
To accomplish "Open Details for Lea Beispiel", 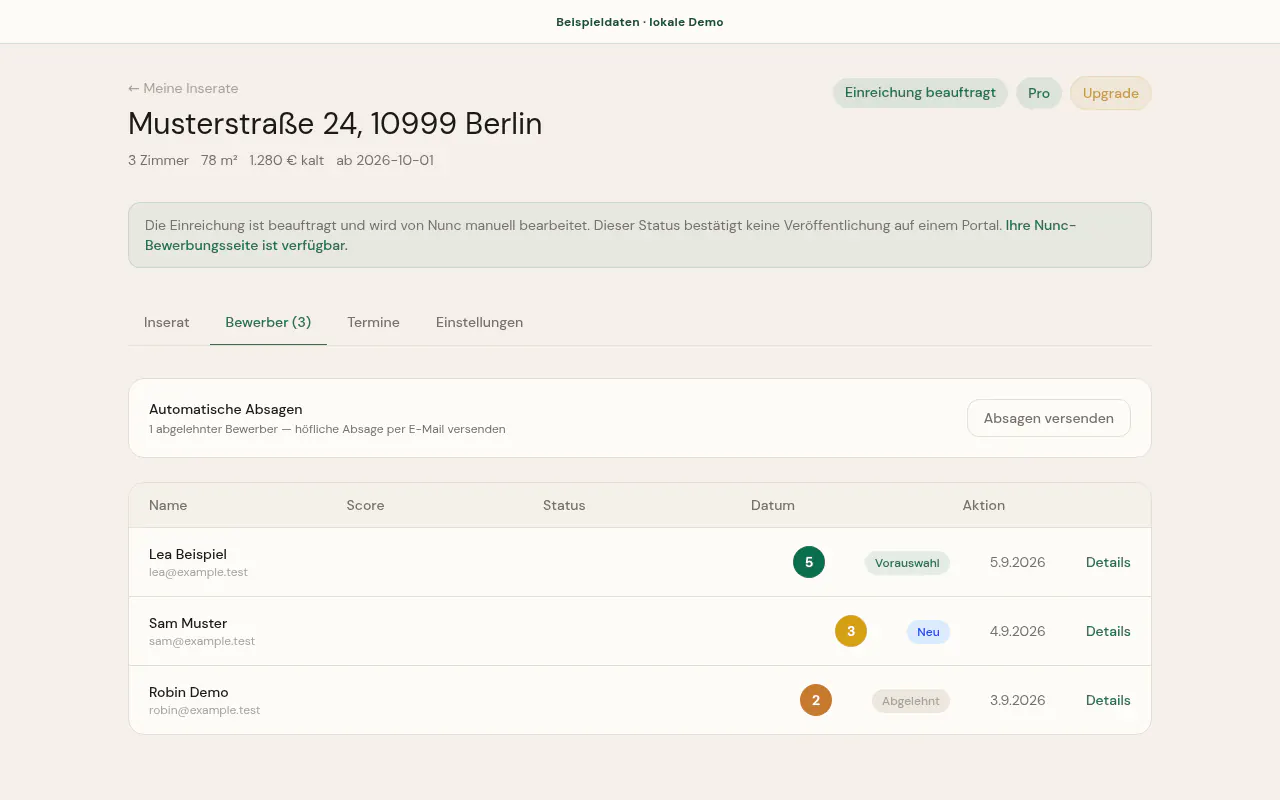I will click(x=1108, y=562).
